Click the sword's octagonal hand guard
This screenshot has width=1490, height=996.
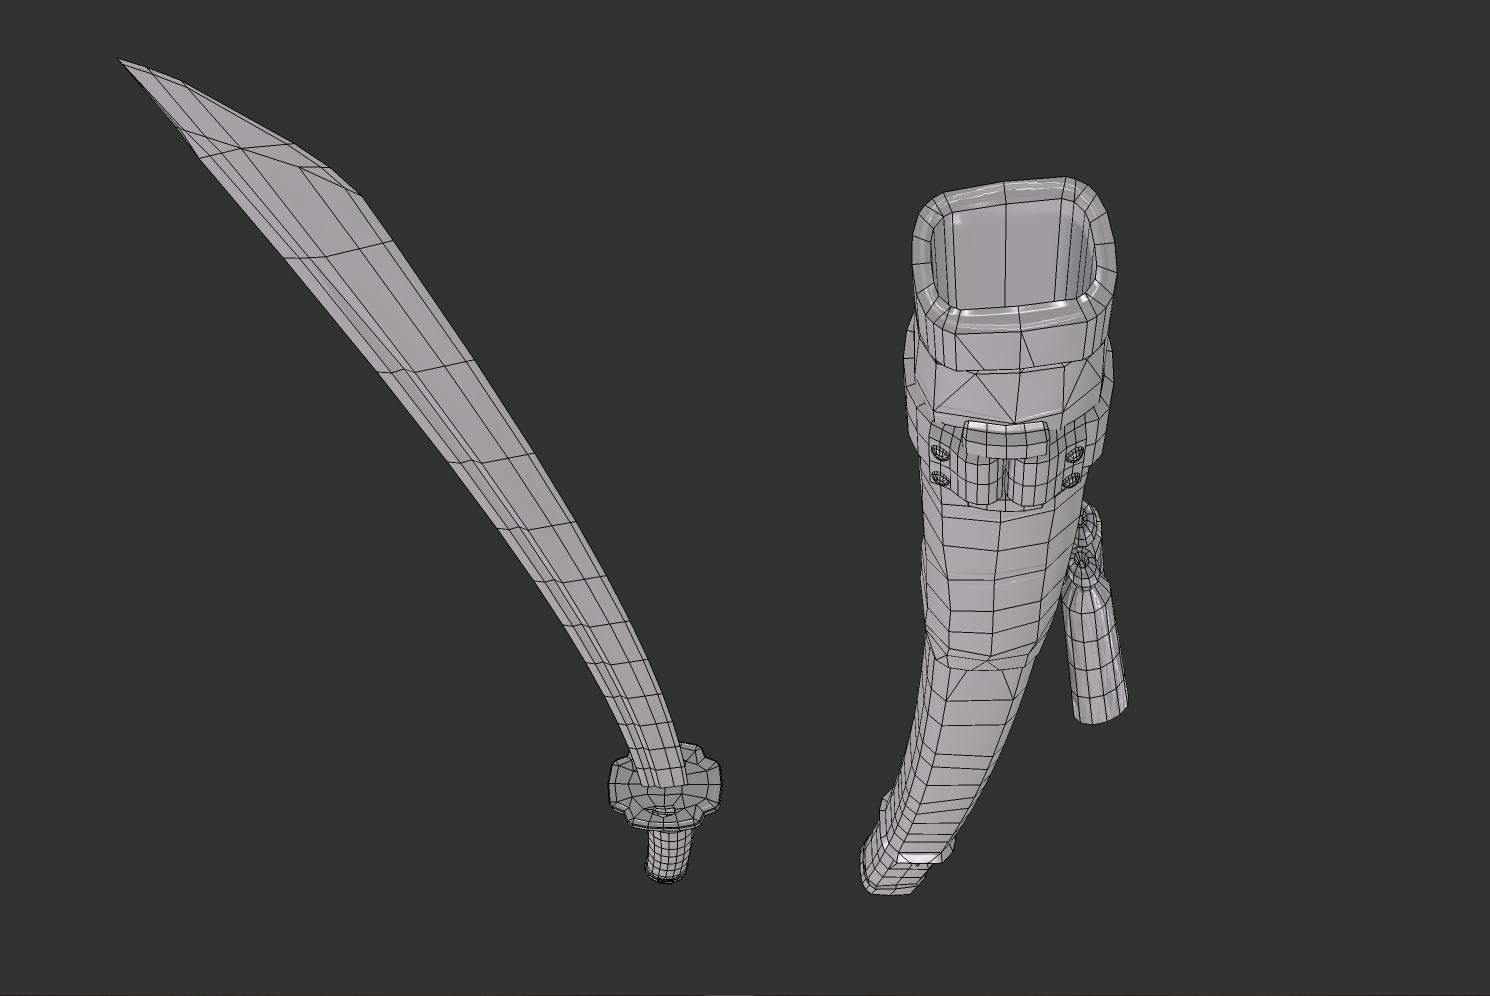[x=667, y=789]
